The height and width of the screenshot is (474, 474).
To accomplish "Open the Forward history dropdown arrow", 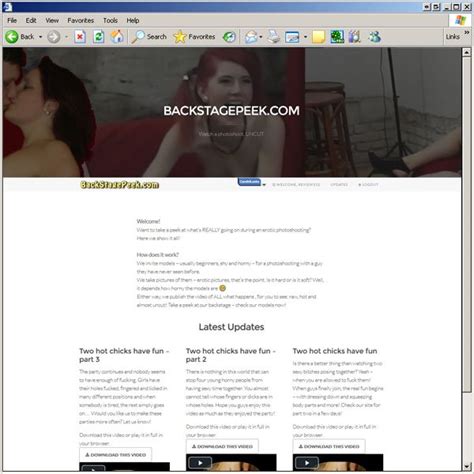I will click(66, 37).
